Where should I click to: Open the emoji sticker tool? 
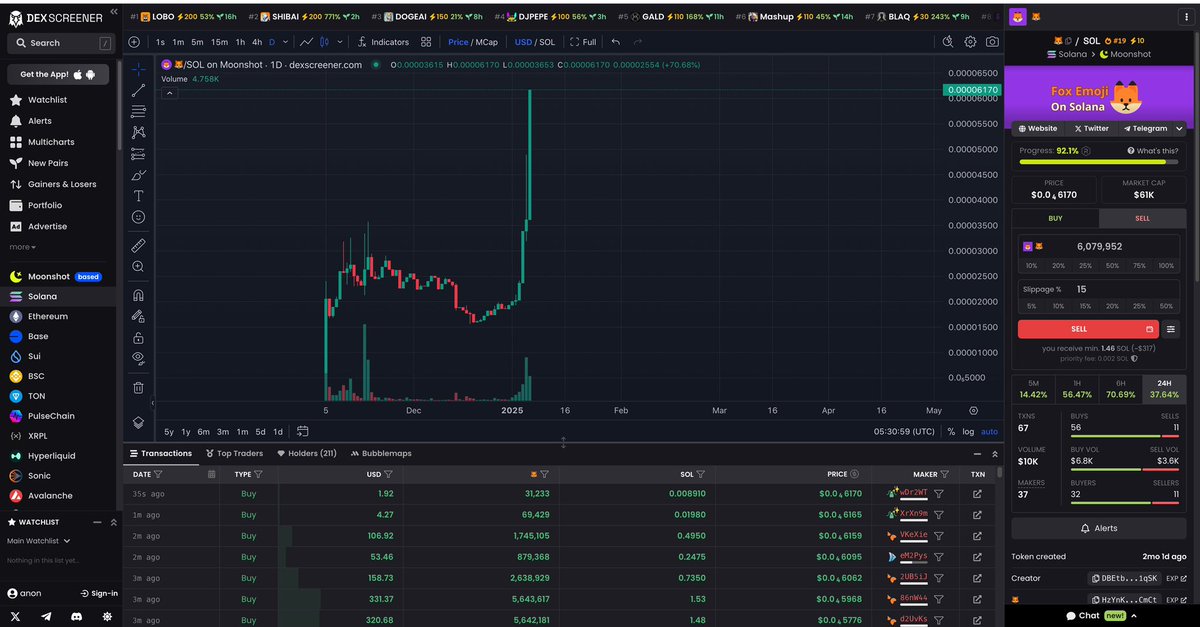click(x=138, y=216)
